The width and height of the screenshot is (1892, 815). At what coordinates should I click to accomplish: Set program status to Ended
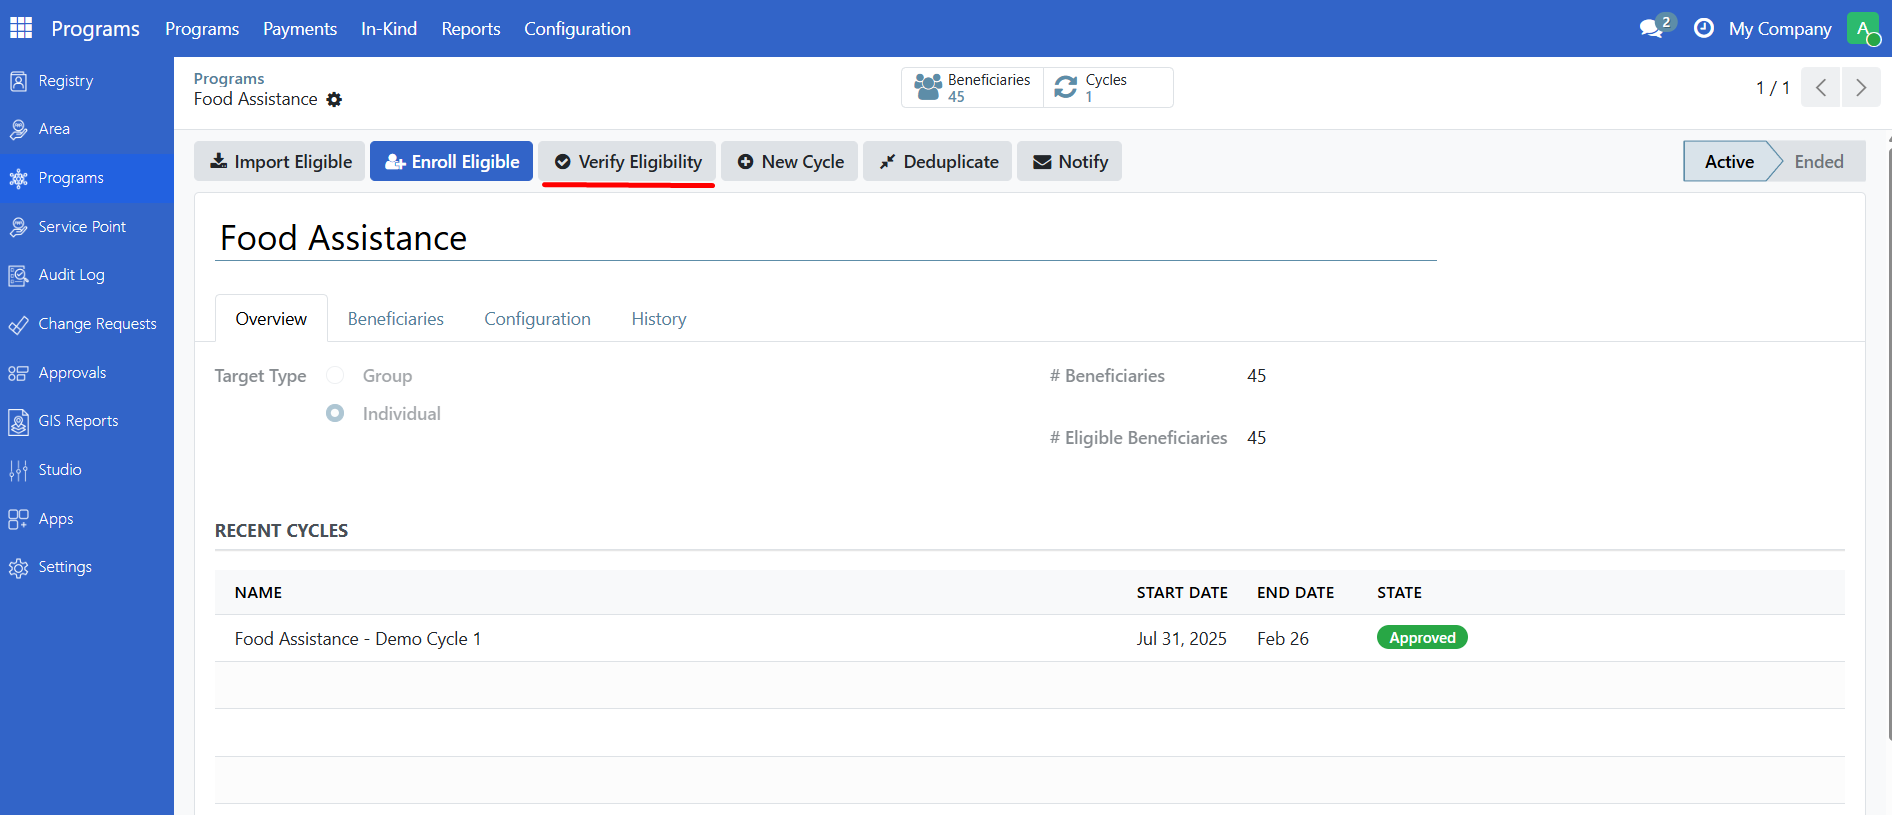(1818, 162)
